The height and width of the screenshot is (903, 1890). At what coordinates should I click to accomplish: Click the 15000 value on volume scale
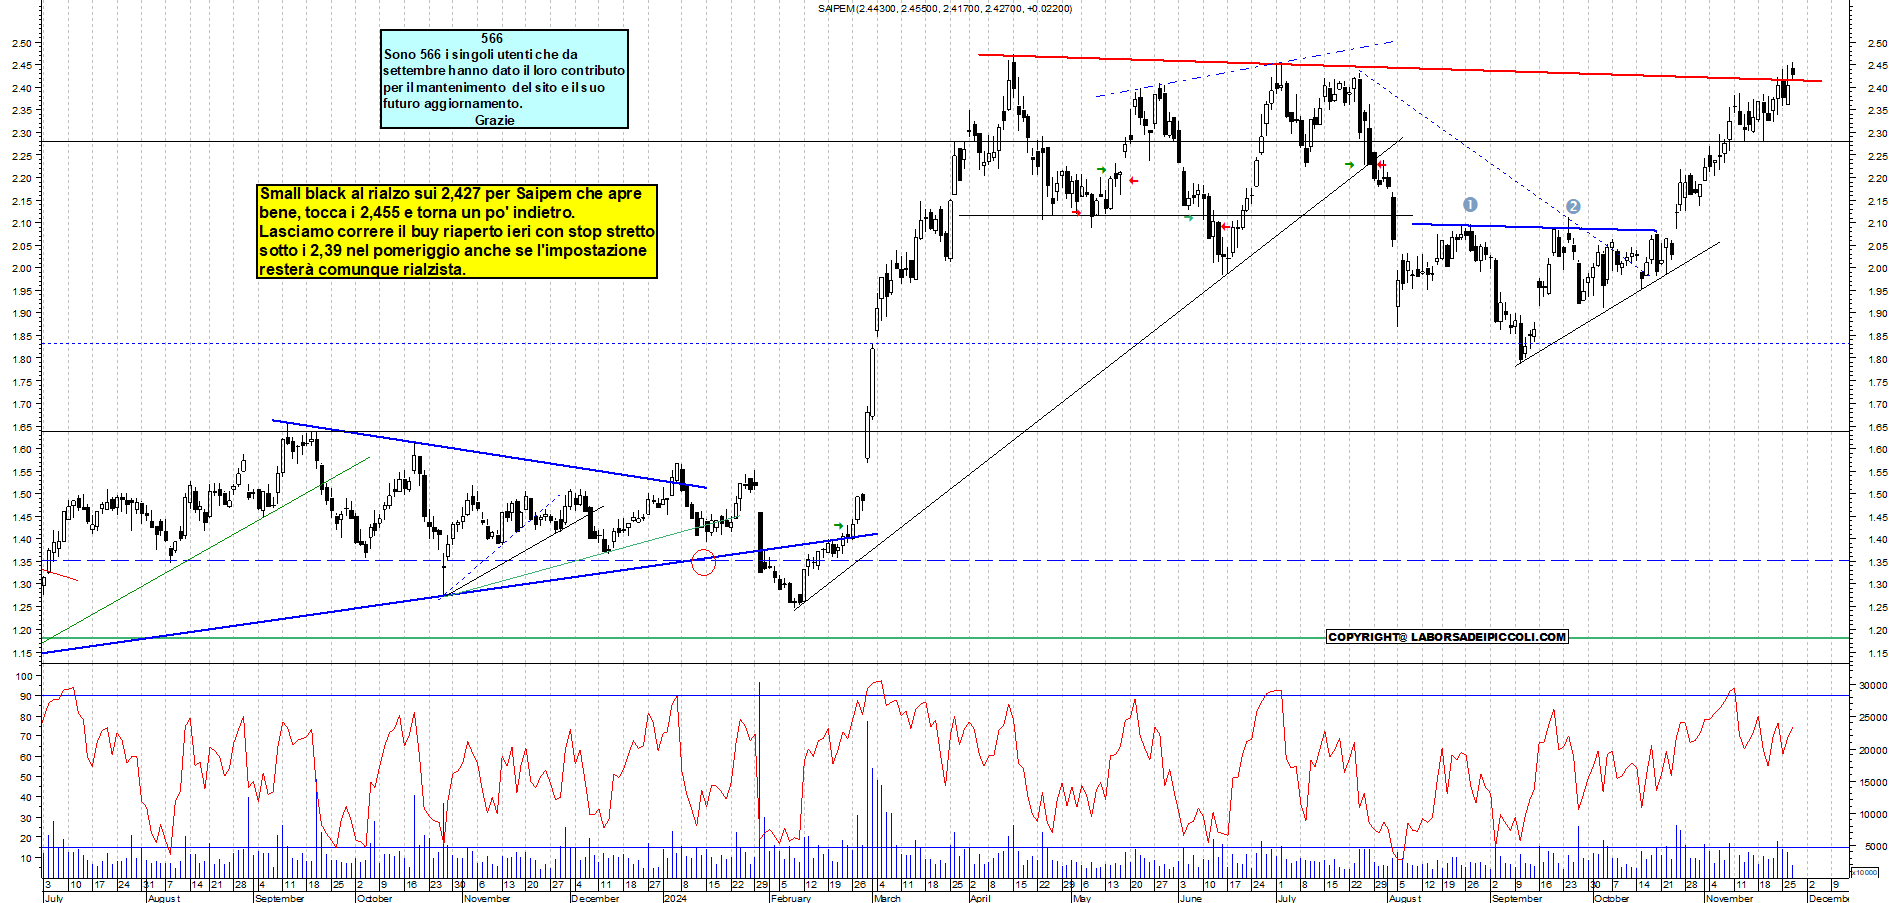click(x=1873, y=782)
